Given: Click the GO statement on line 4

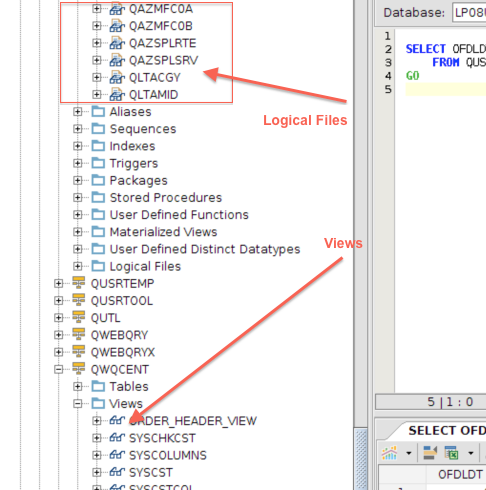Looking at the screenshot, I should pos(412,76).
